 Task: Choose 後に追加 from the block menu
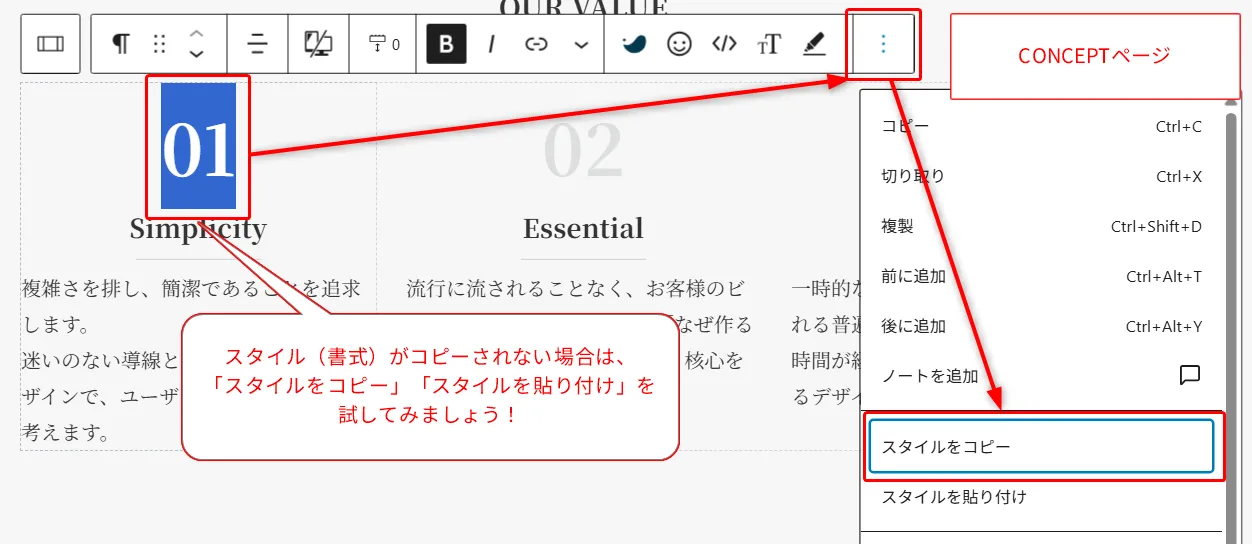(1041, 326)
